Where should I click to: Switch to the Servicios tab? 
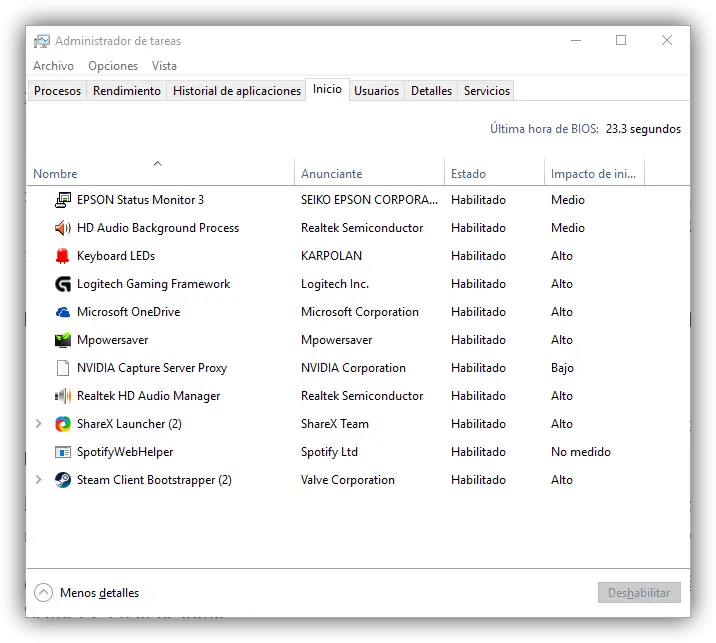click(487, 91)
